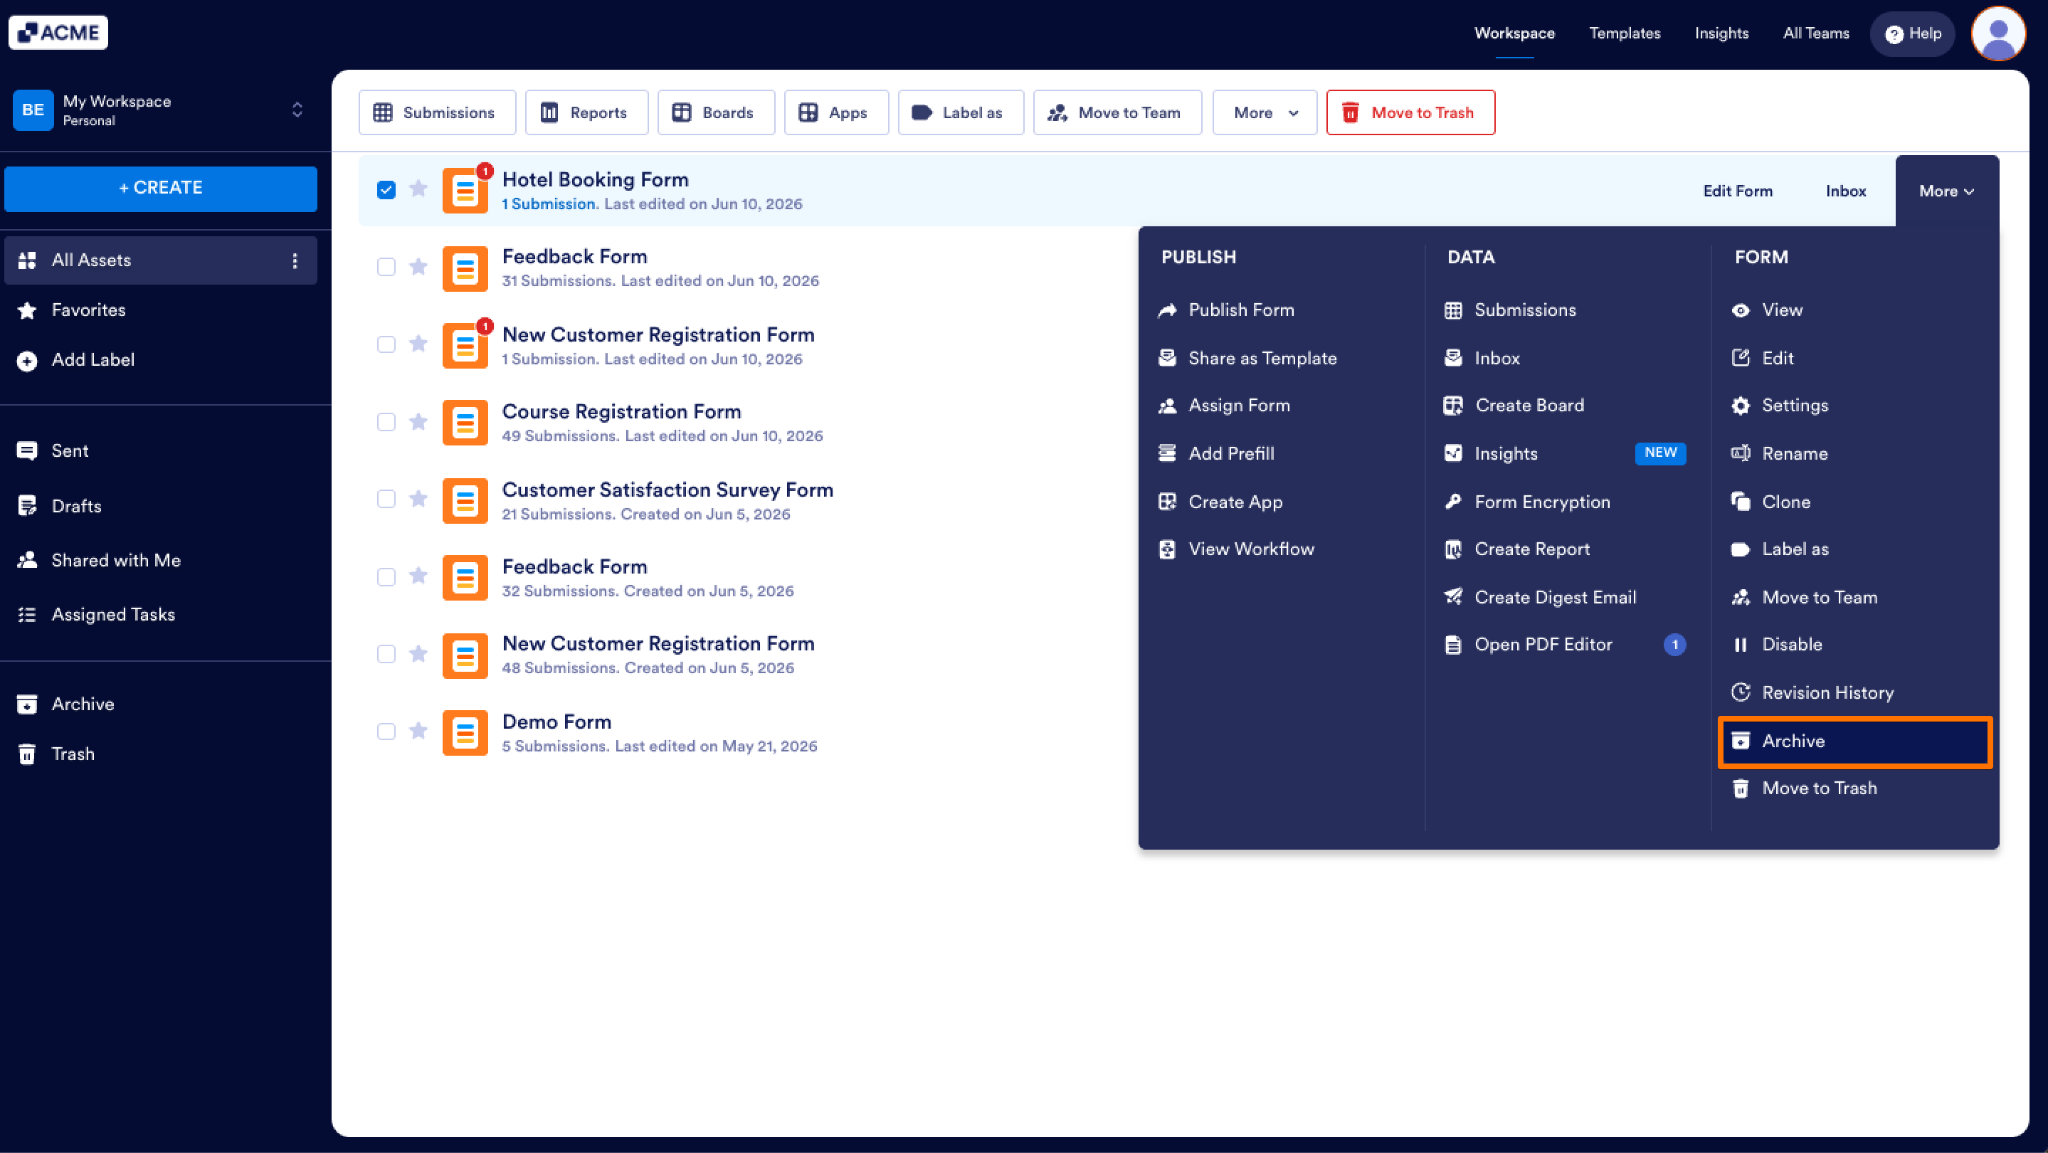Click the Move to Team toolbar button
The height and width of the screenshot is (1153, 2048).
[1117, 112]
